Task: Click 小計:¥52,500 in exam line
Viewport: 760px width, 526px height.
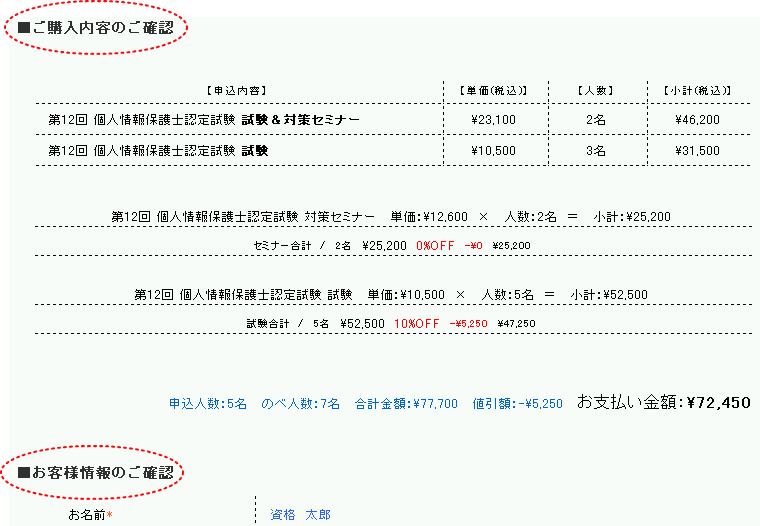Action: point(609,295)
